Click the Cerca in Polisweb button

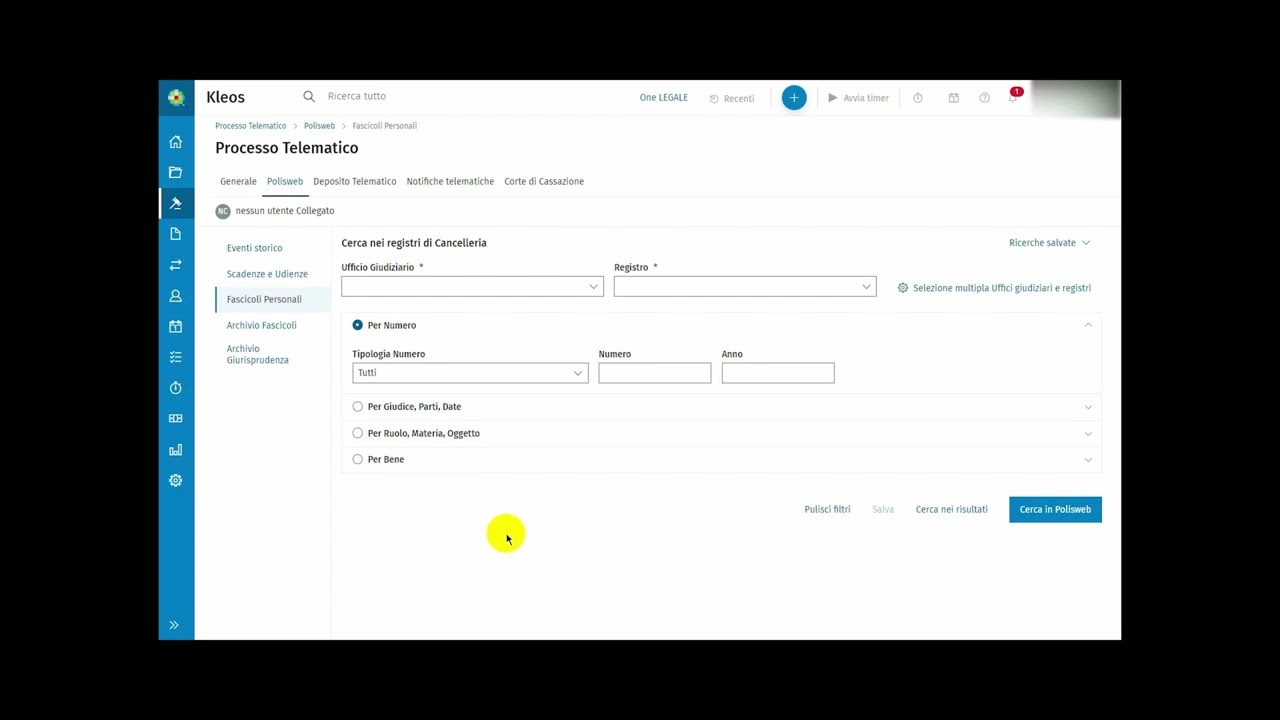click(1055, 509)
